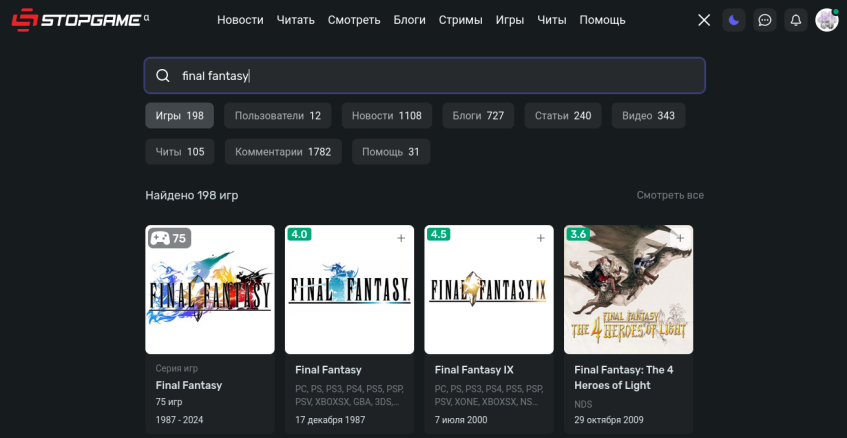This screenshot has width=847, height=438.
Task: Add Final Fantasy to collection with plus icon
Action: point(401,238)
